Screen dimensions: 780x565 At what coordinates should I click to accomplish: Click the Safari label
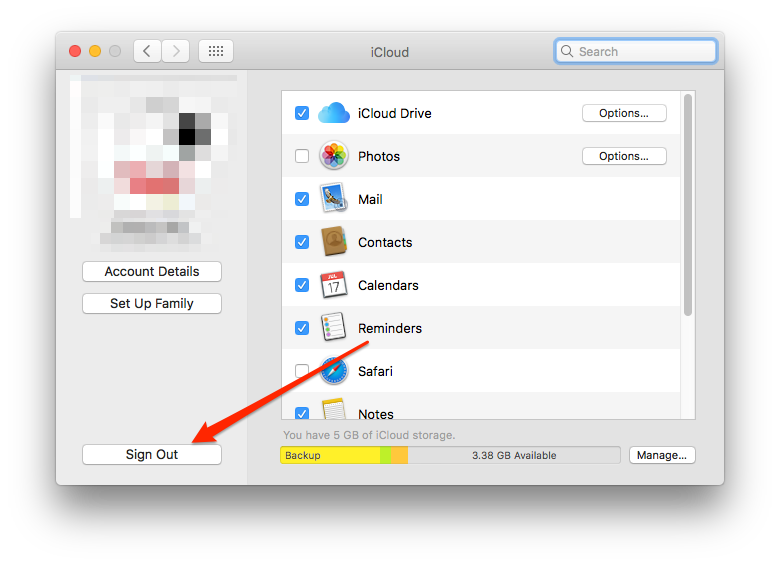375,372
